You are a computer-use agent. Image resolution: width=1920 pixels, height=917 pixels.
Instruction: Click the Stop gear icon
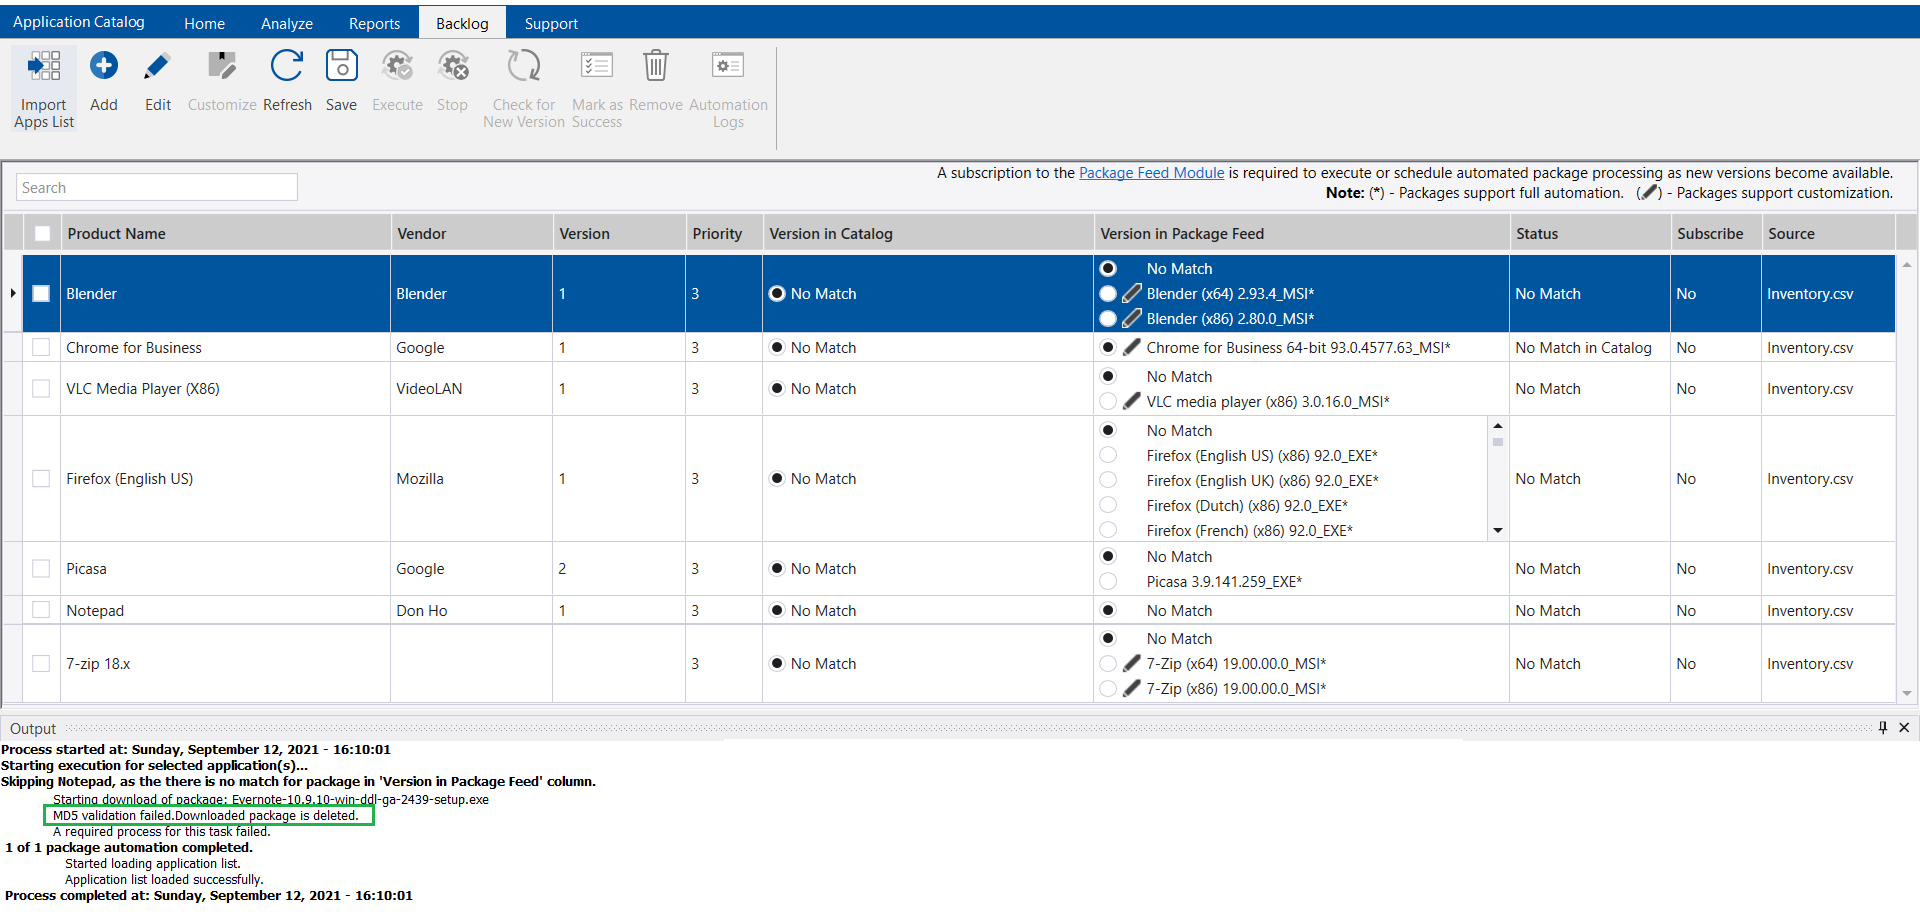(x=453, y=66)
